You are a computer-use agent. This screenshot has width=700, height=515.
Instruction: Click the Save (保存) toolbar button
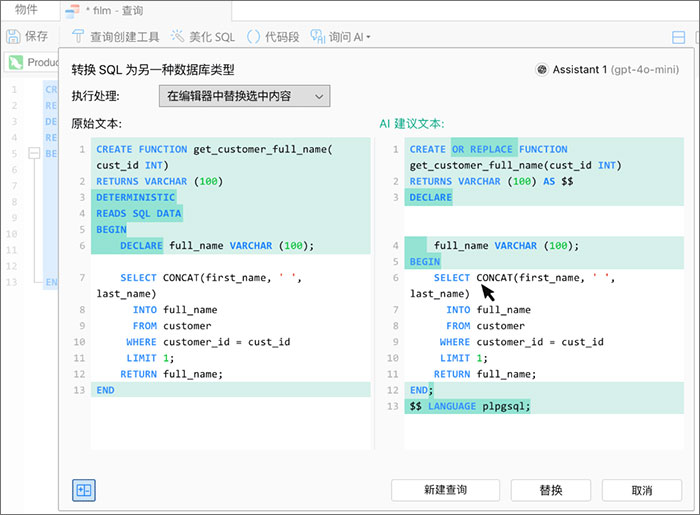[x=27, y=37]
